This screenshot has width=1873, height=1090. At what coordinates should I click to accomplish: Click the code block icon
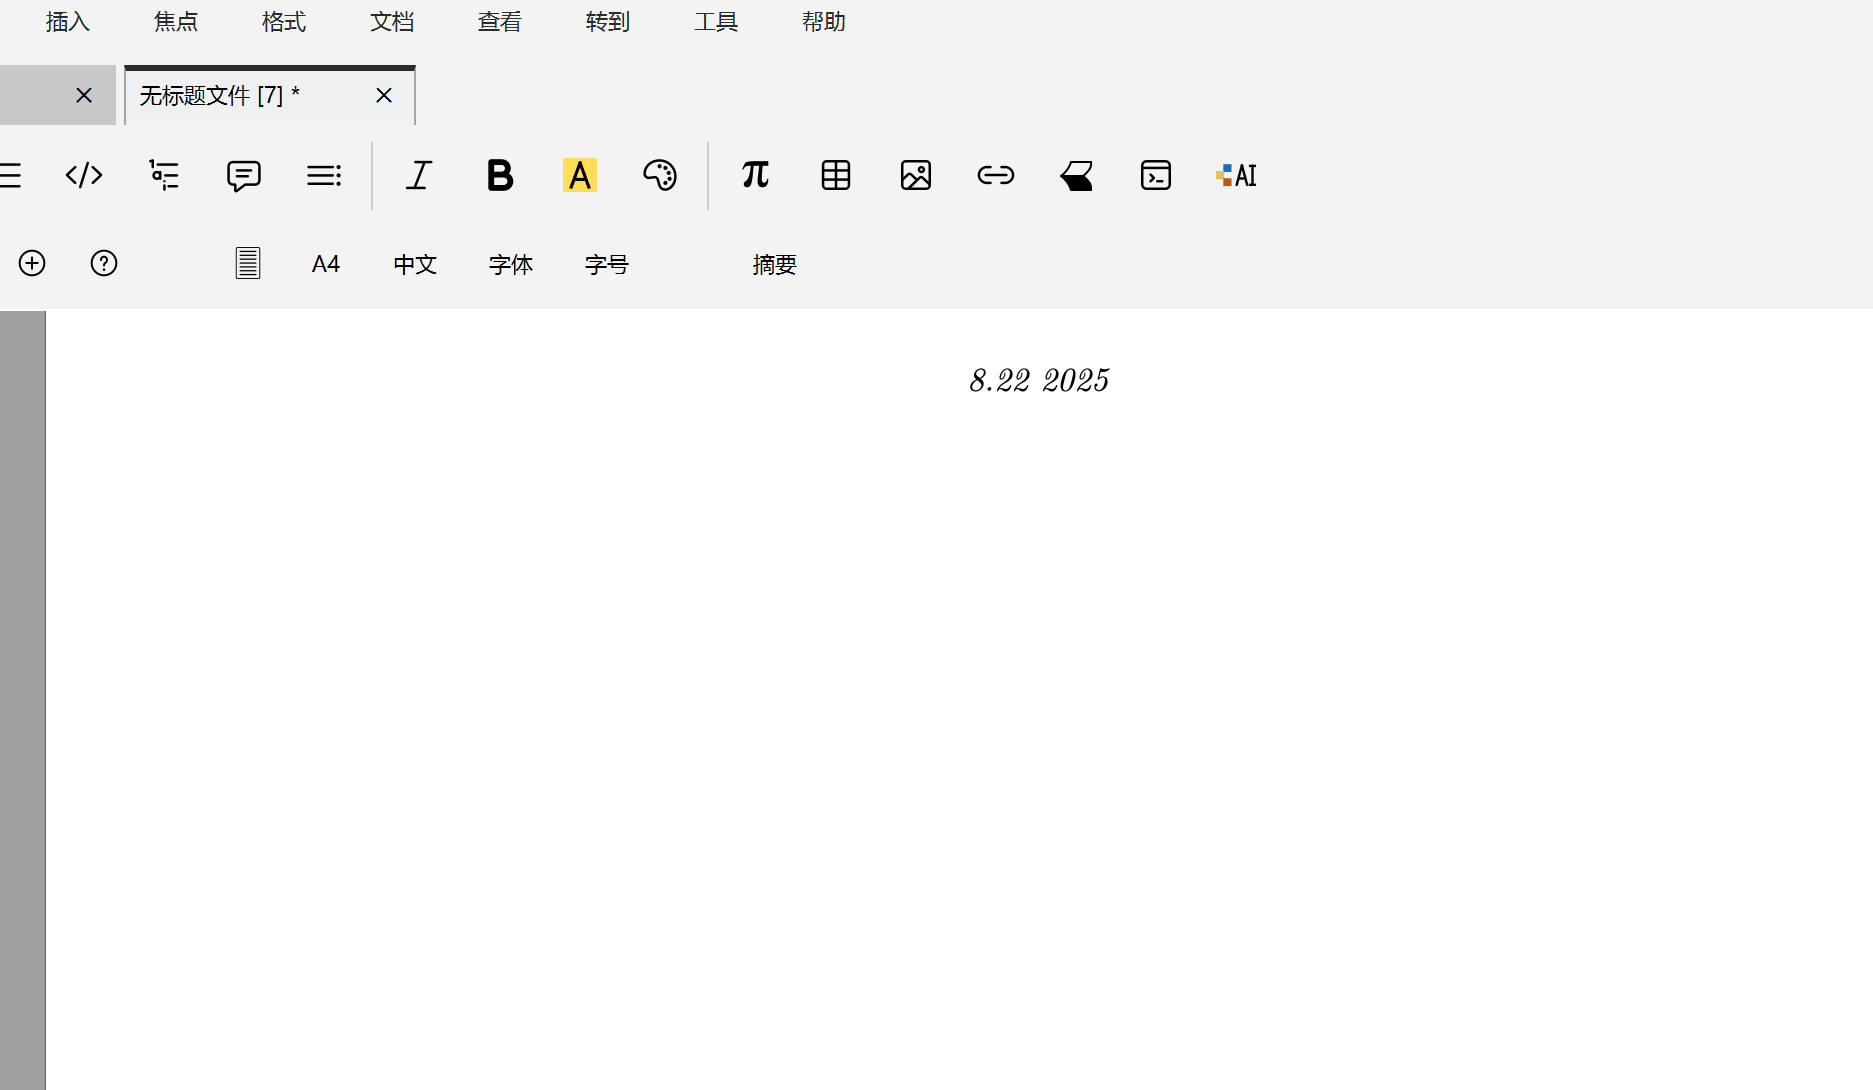(x=84, y=175)
